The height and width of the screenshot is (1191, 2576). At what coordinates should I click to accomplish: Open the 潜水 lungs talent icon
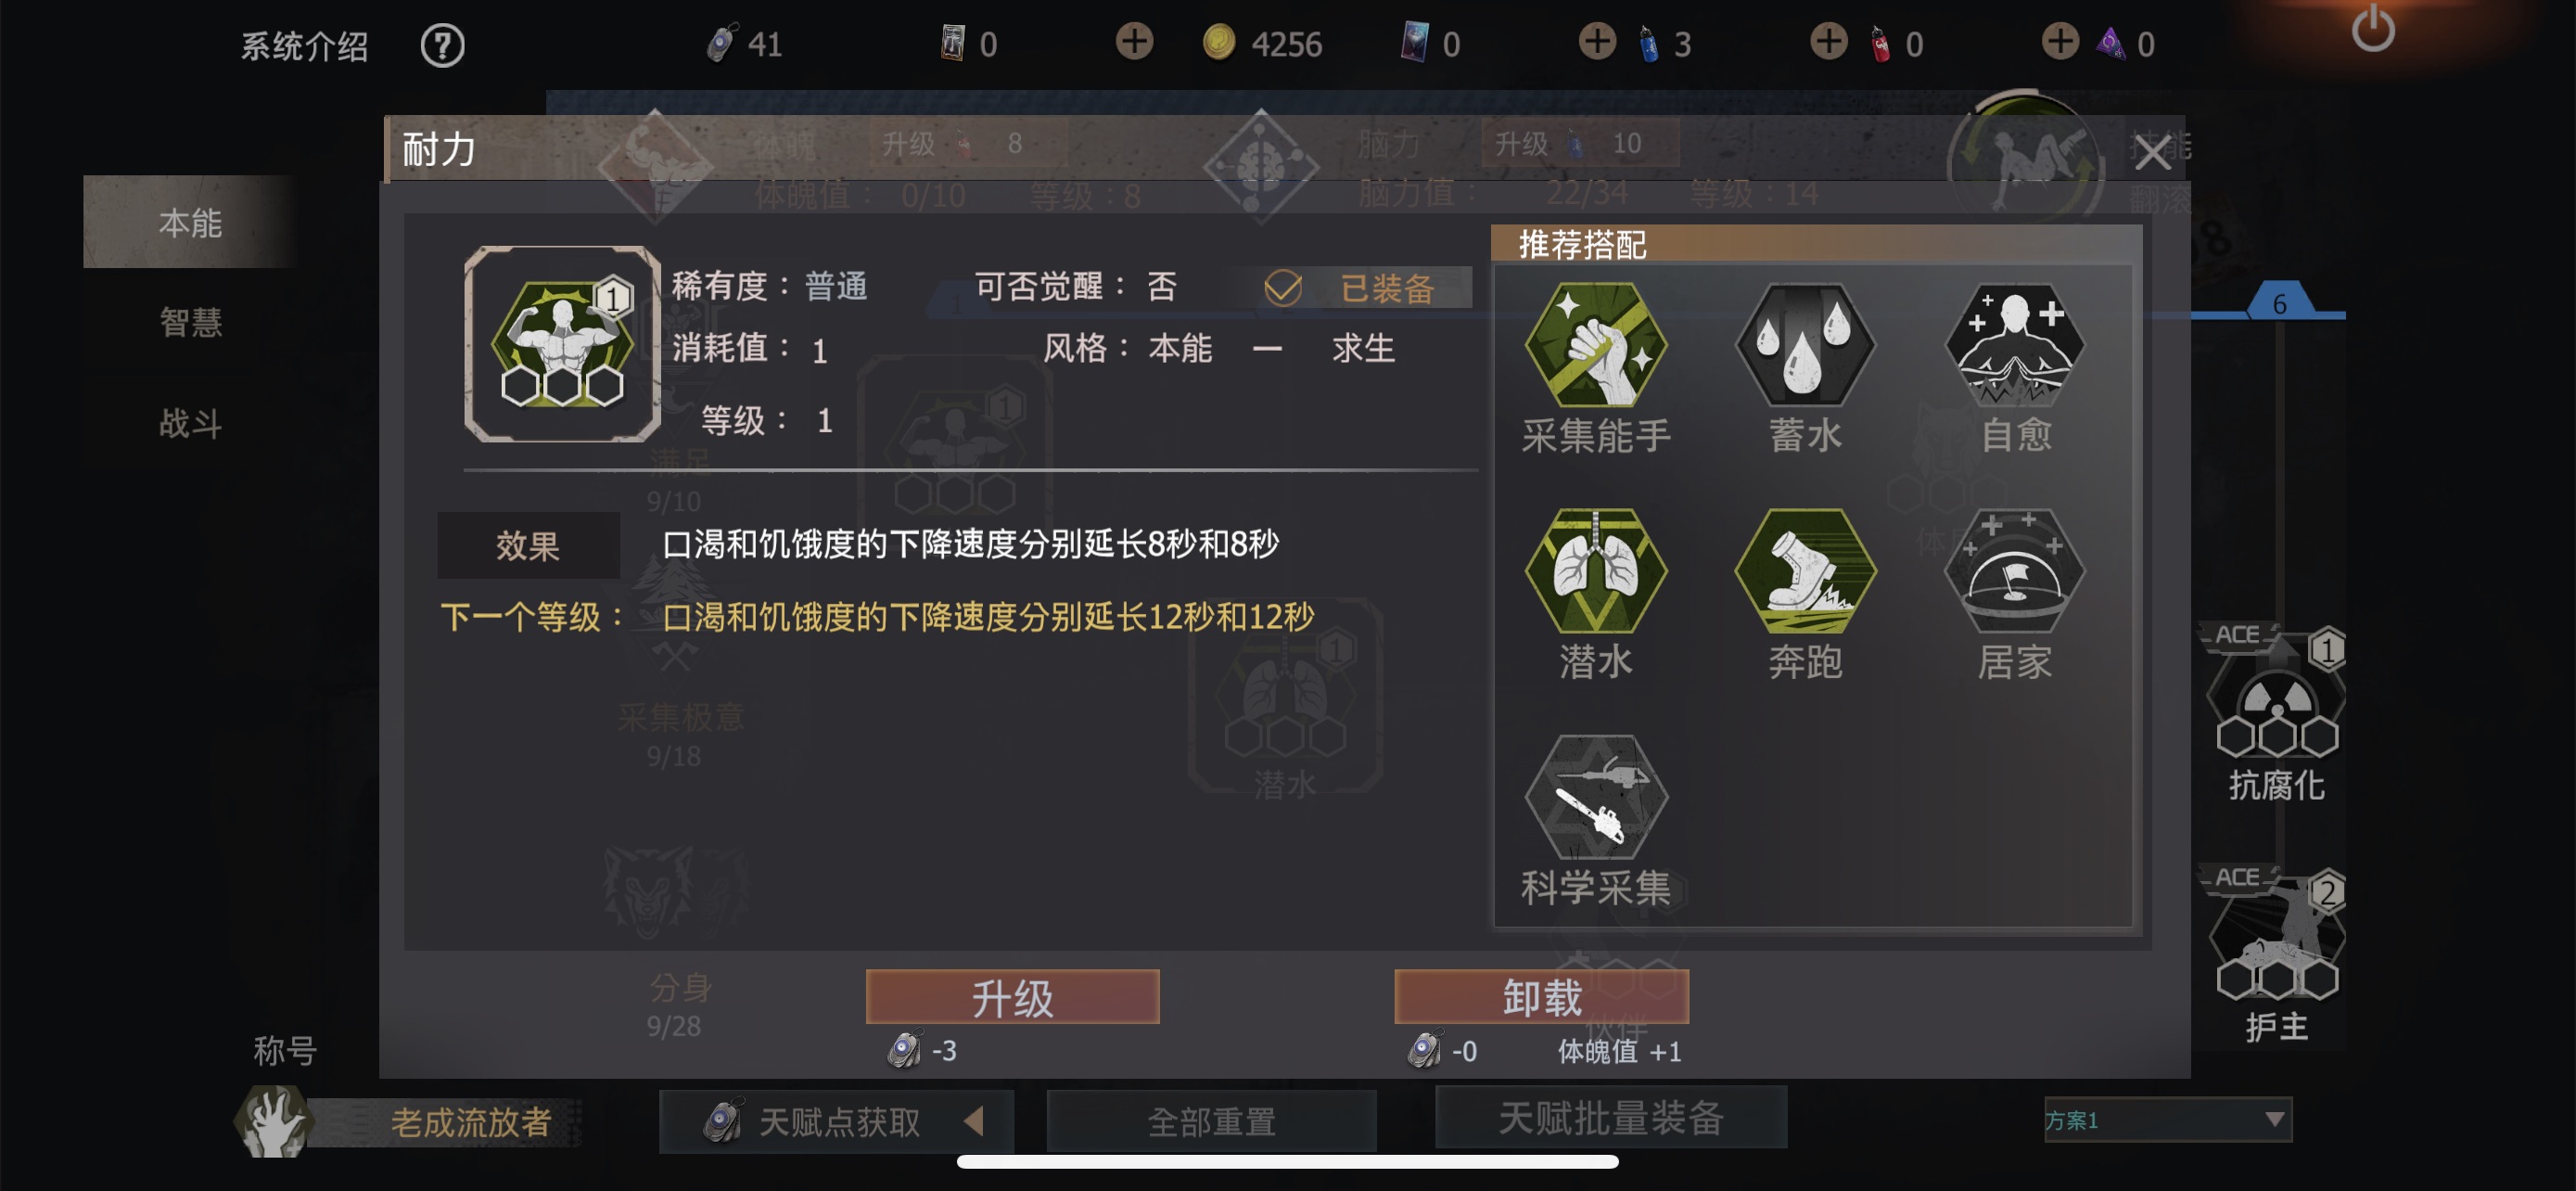pos(1595,570)
